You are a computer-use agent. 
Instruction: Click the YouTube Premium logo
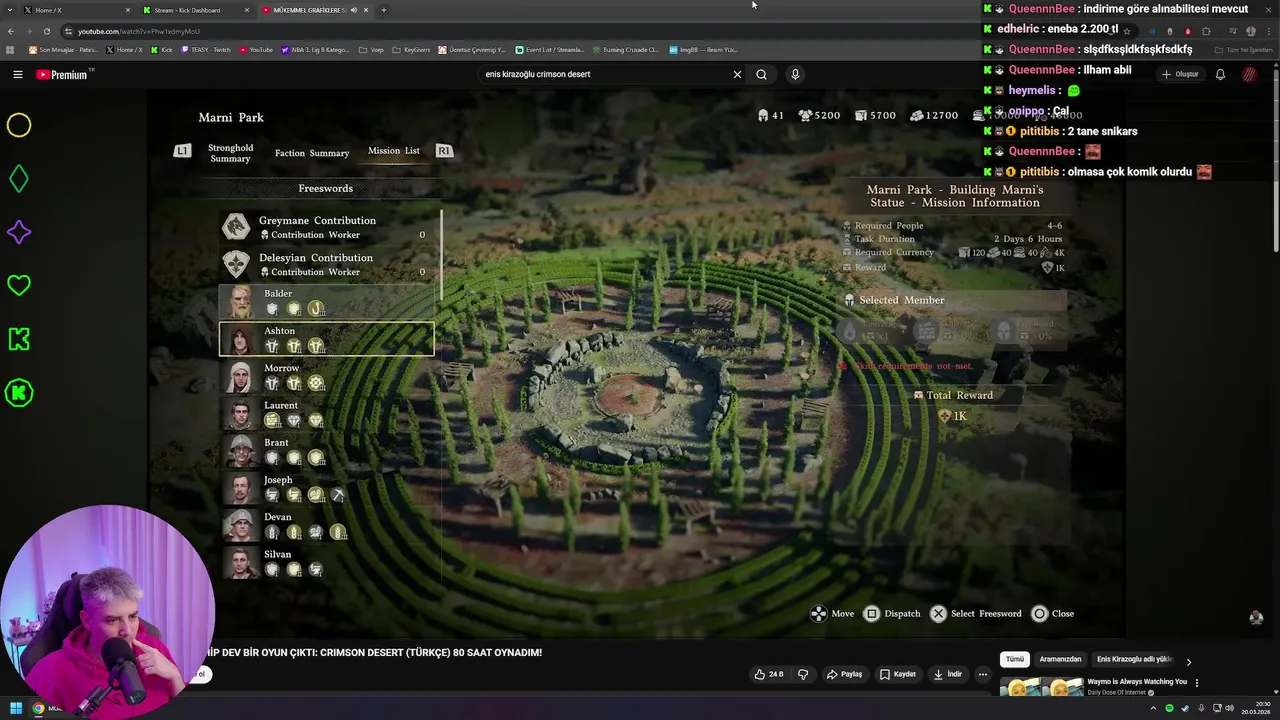point(62,74)
